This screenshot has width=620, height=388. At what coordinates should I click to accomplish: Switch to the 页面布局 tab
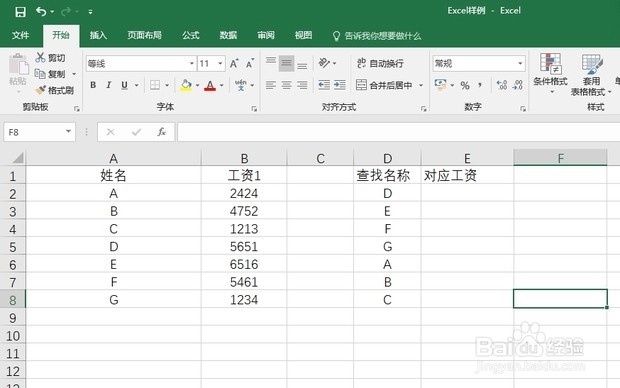click(x=144, y=35)
